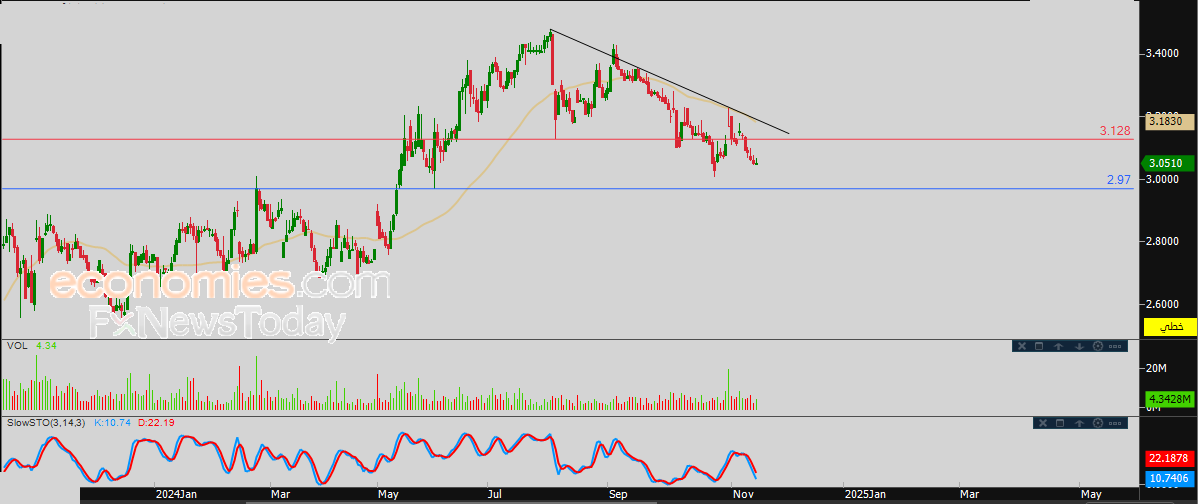Open SlowSTO indicator settings gear
Image resolution: width=1198 pixels, height=504 pixels.
tap(1098, 423)
